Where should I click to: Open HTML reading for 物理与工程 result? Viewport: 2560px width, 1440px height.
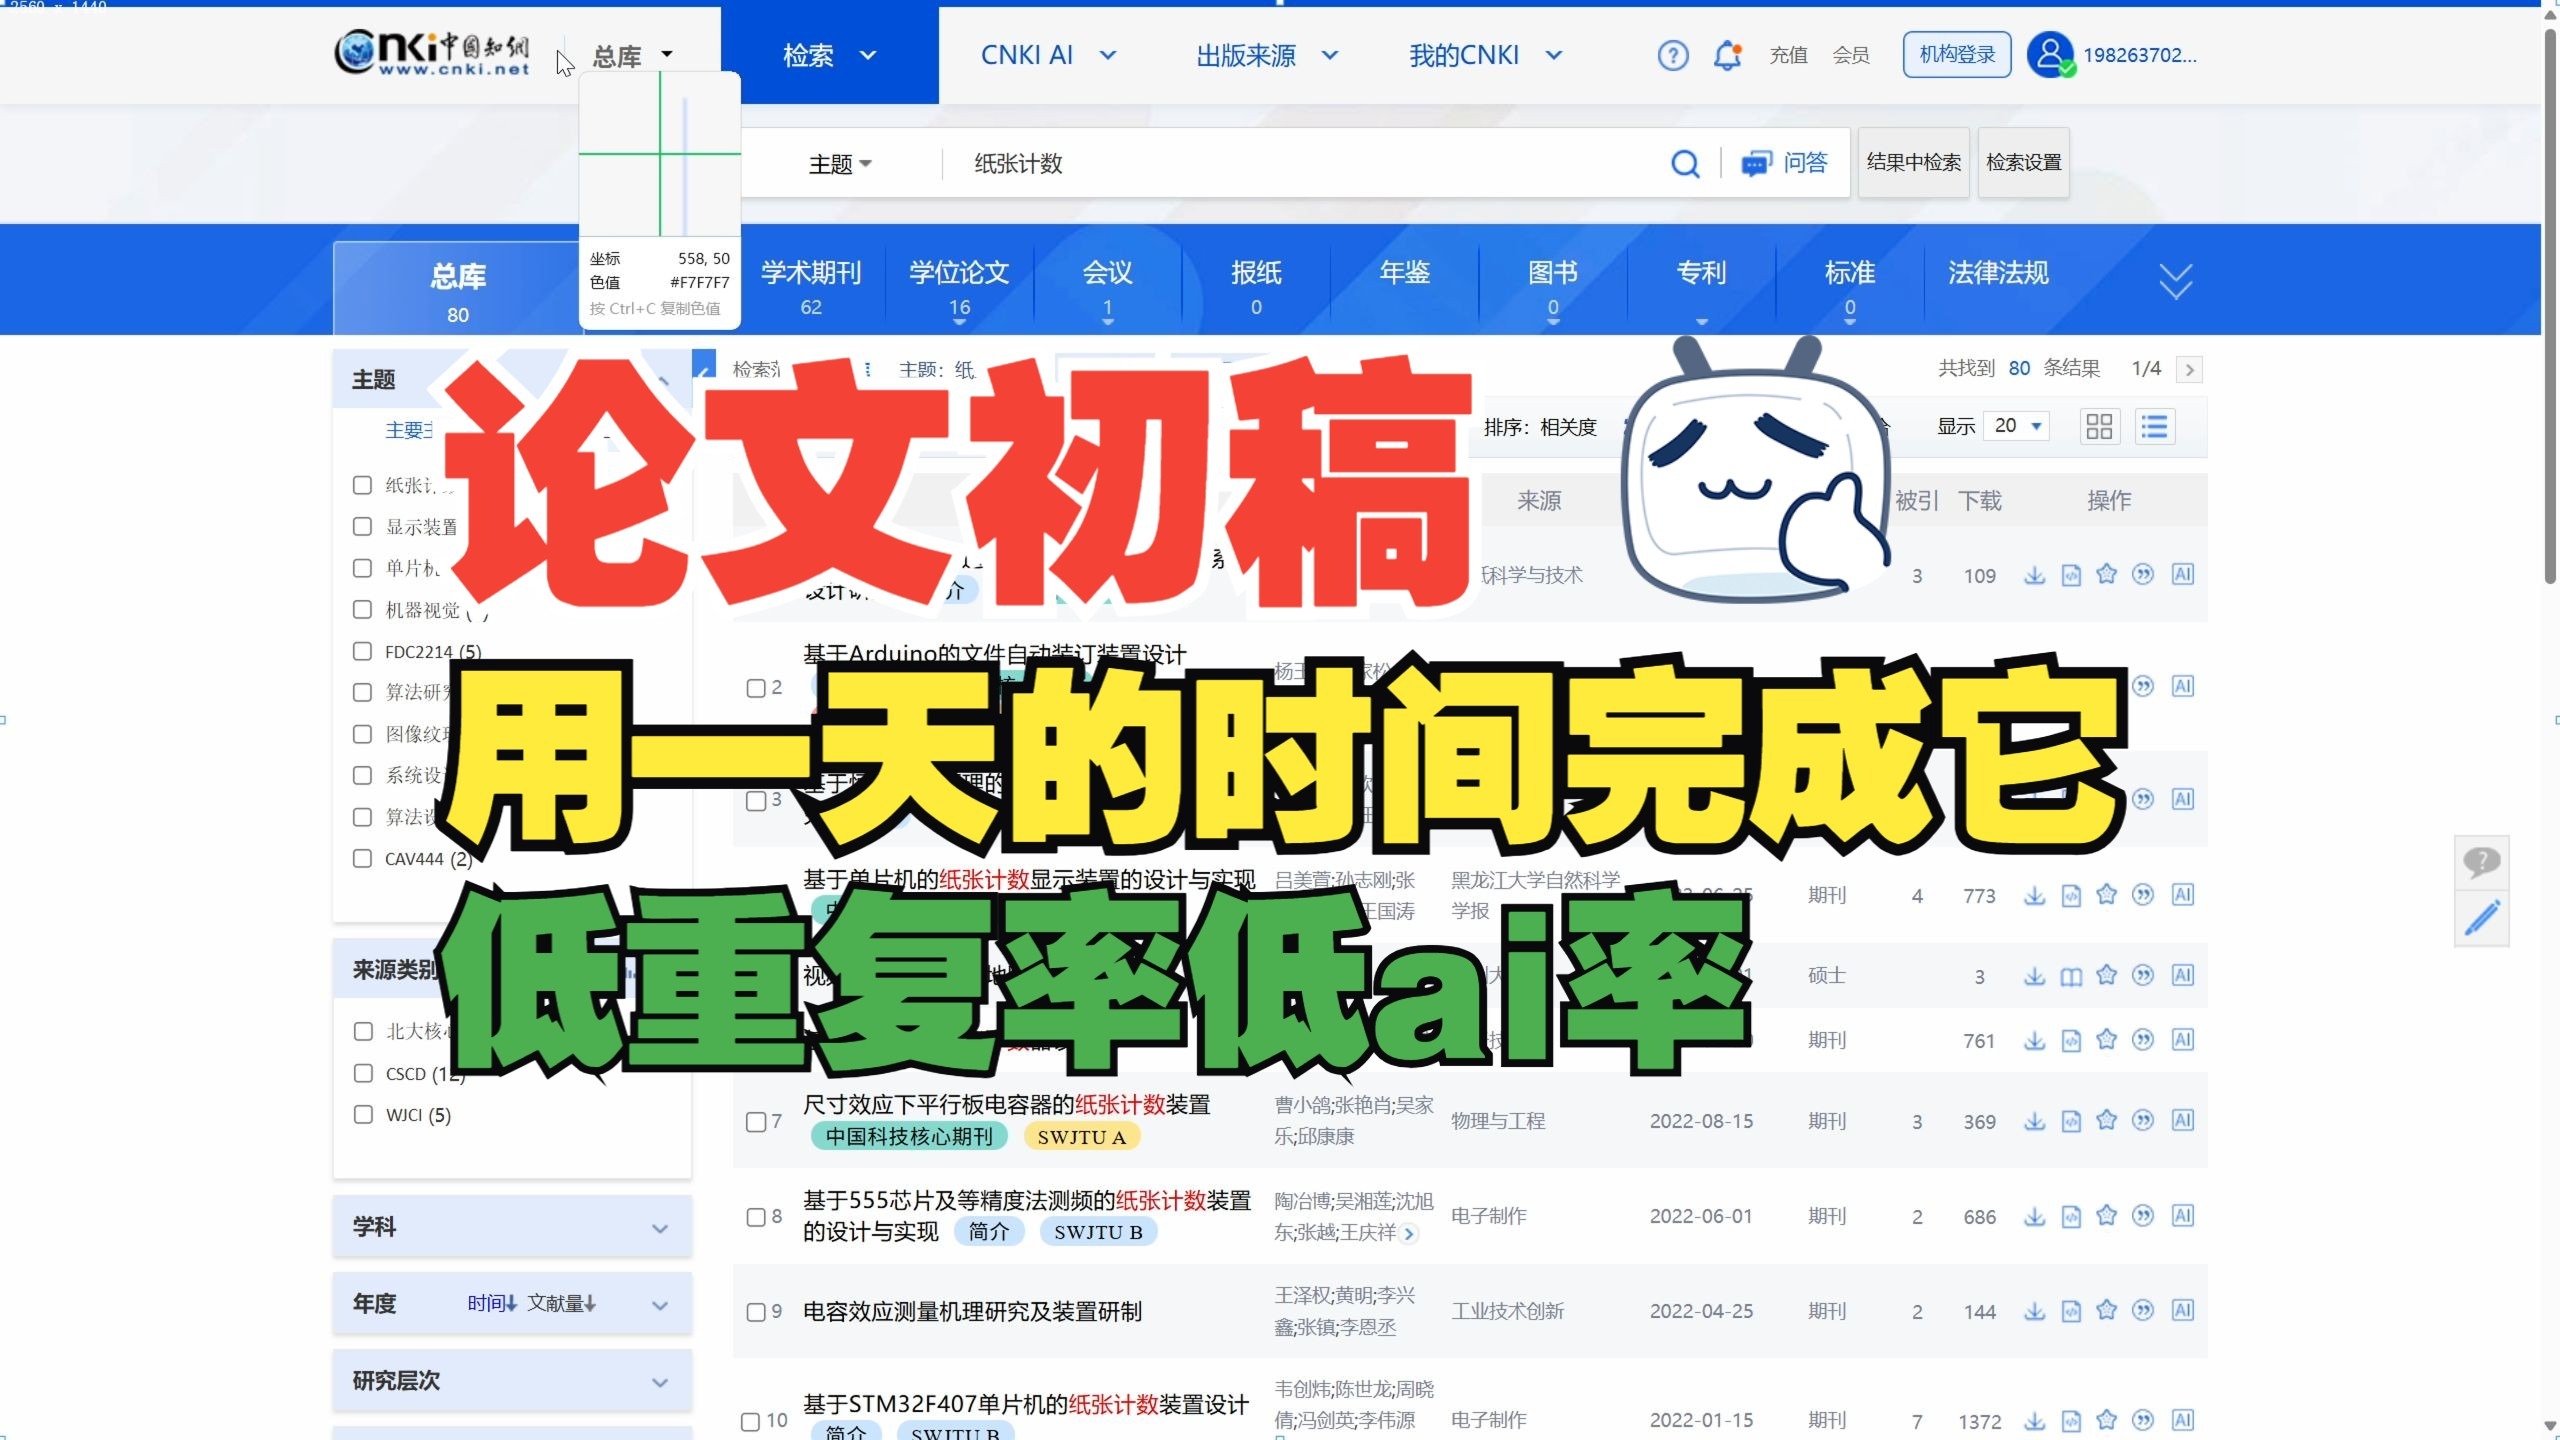2070,1121
